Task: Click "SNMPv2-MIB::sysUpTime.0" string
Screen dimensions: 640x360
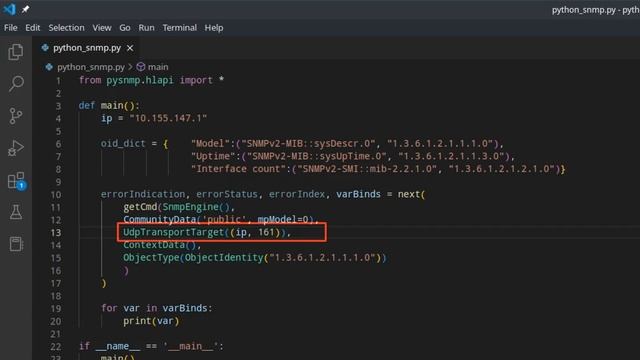Action: [x=316, y=156]
